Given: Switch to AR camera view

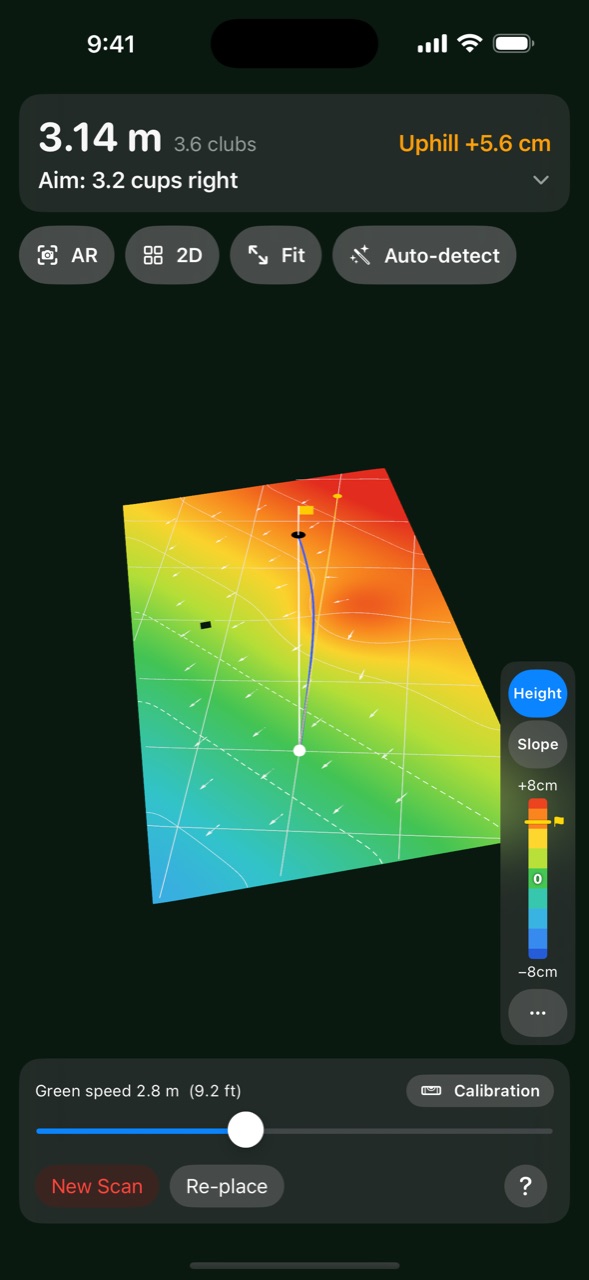Looking at the screenshot, I should pyautogui.click(x=67, y=255).
